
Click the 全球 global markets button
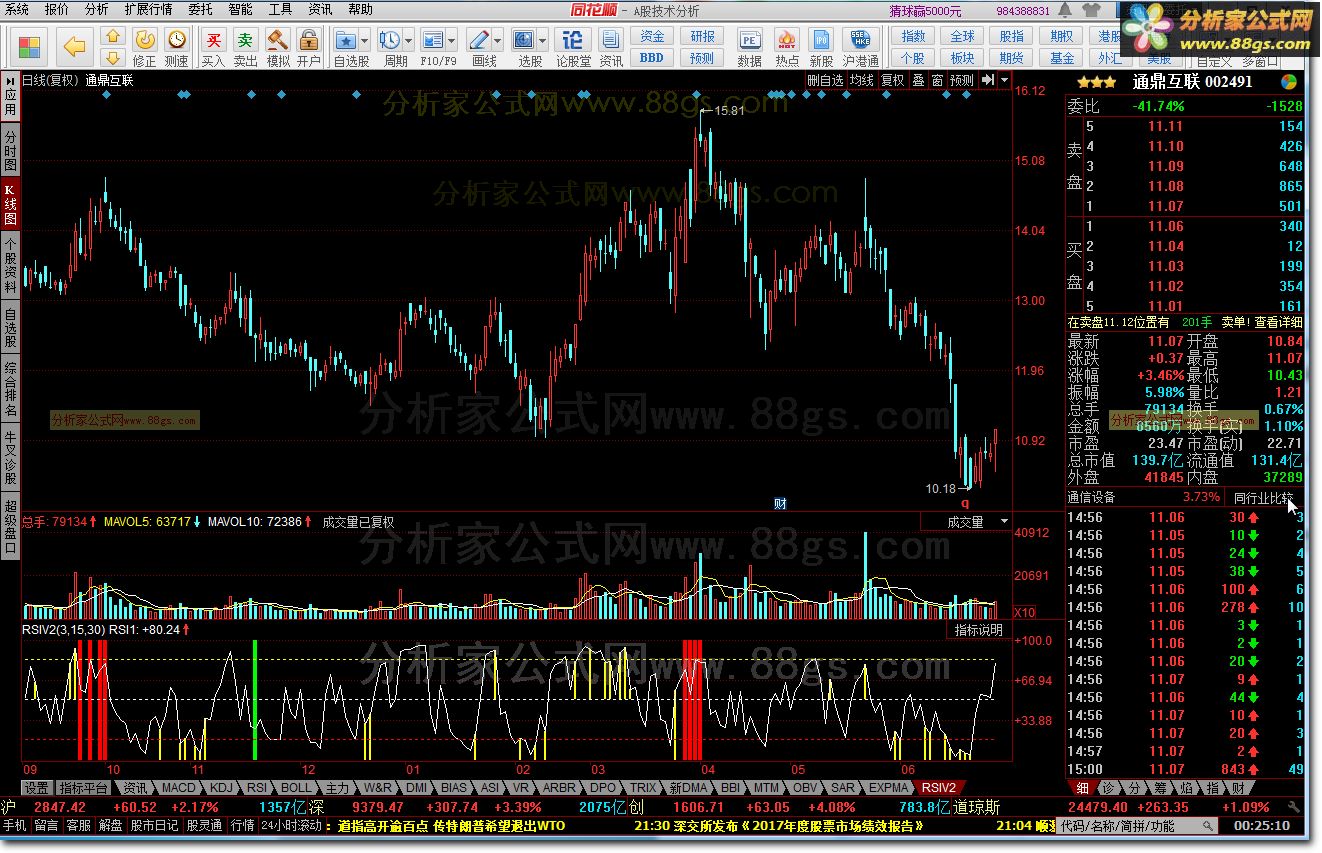(962, 36)
